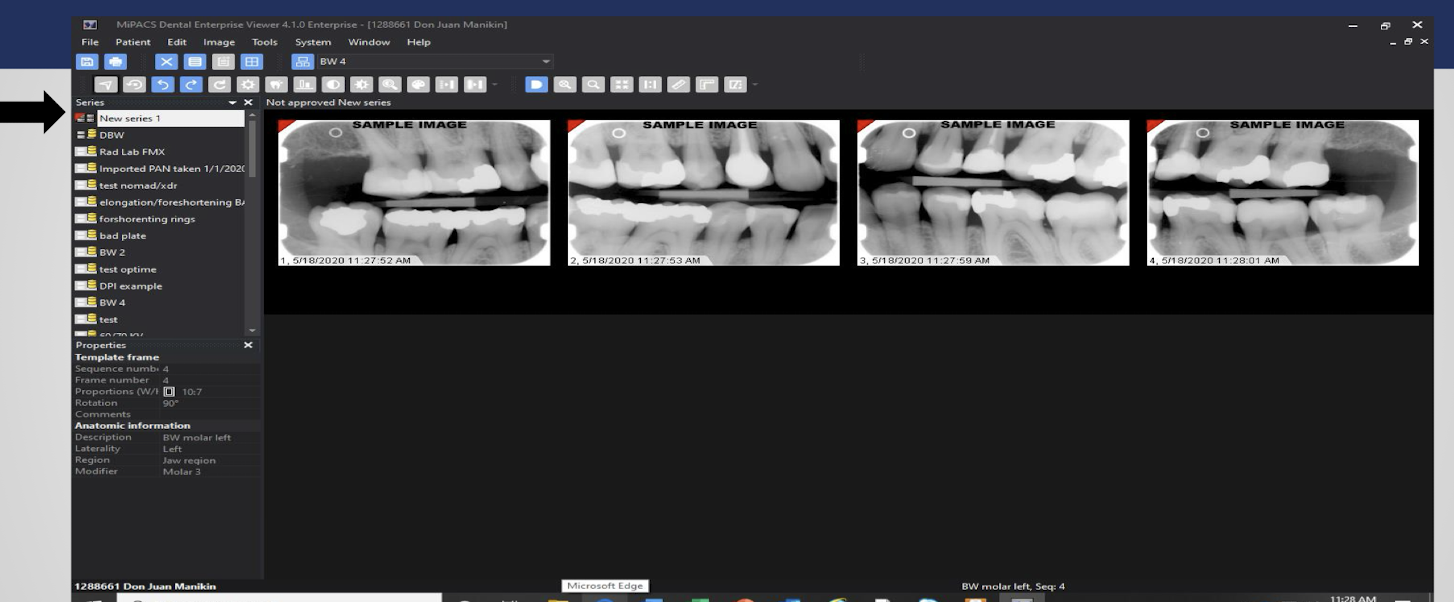Click the Rotation value 90°

pos(171,403)
